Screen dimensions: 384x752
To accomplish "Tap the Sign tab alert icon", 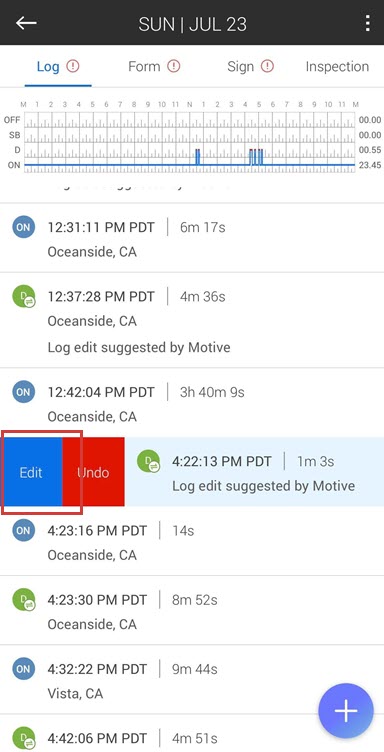I will pyautogui.click(x=267, y=66).
